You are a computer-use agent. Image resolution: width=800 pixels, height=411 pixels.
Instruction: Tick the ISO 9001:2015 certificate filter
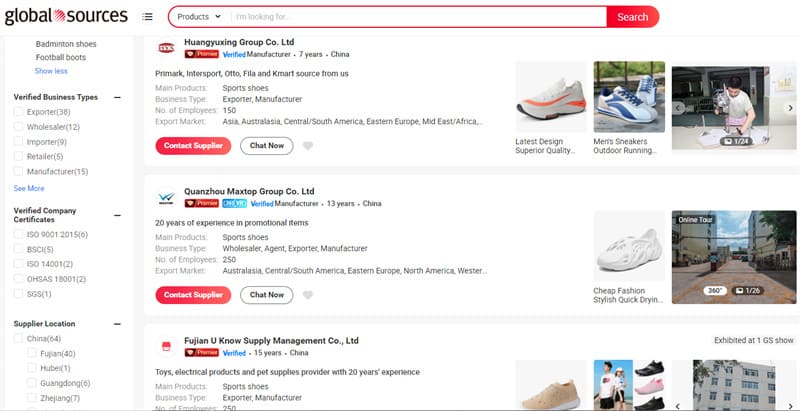pyautogui.click(x=19, y=234)
